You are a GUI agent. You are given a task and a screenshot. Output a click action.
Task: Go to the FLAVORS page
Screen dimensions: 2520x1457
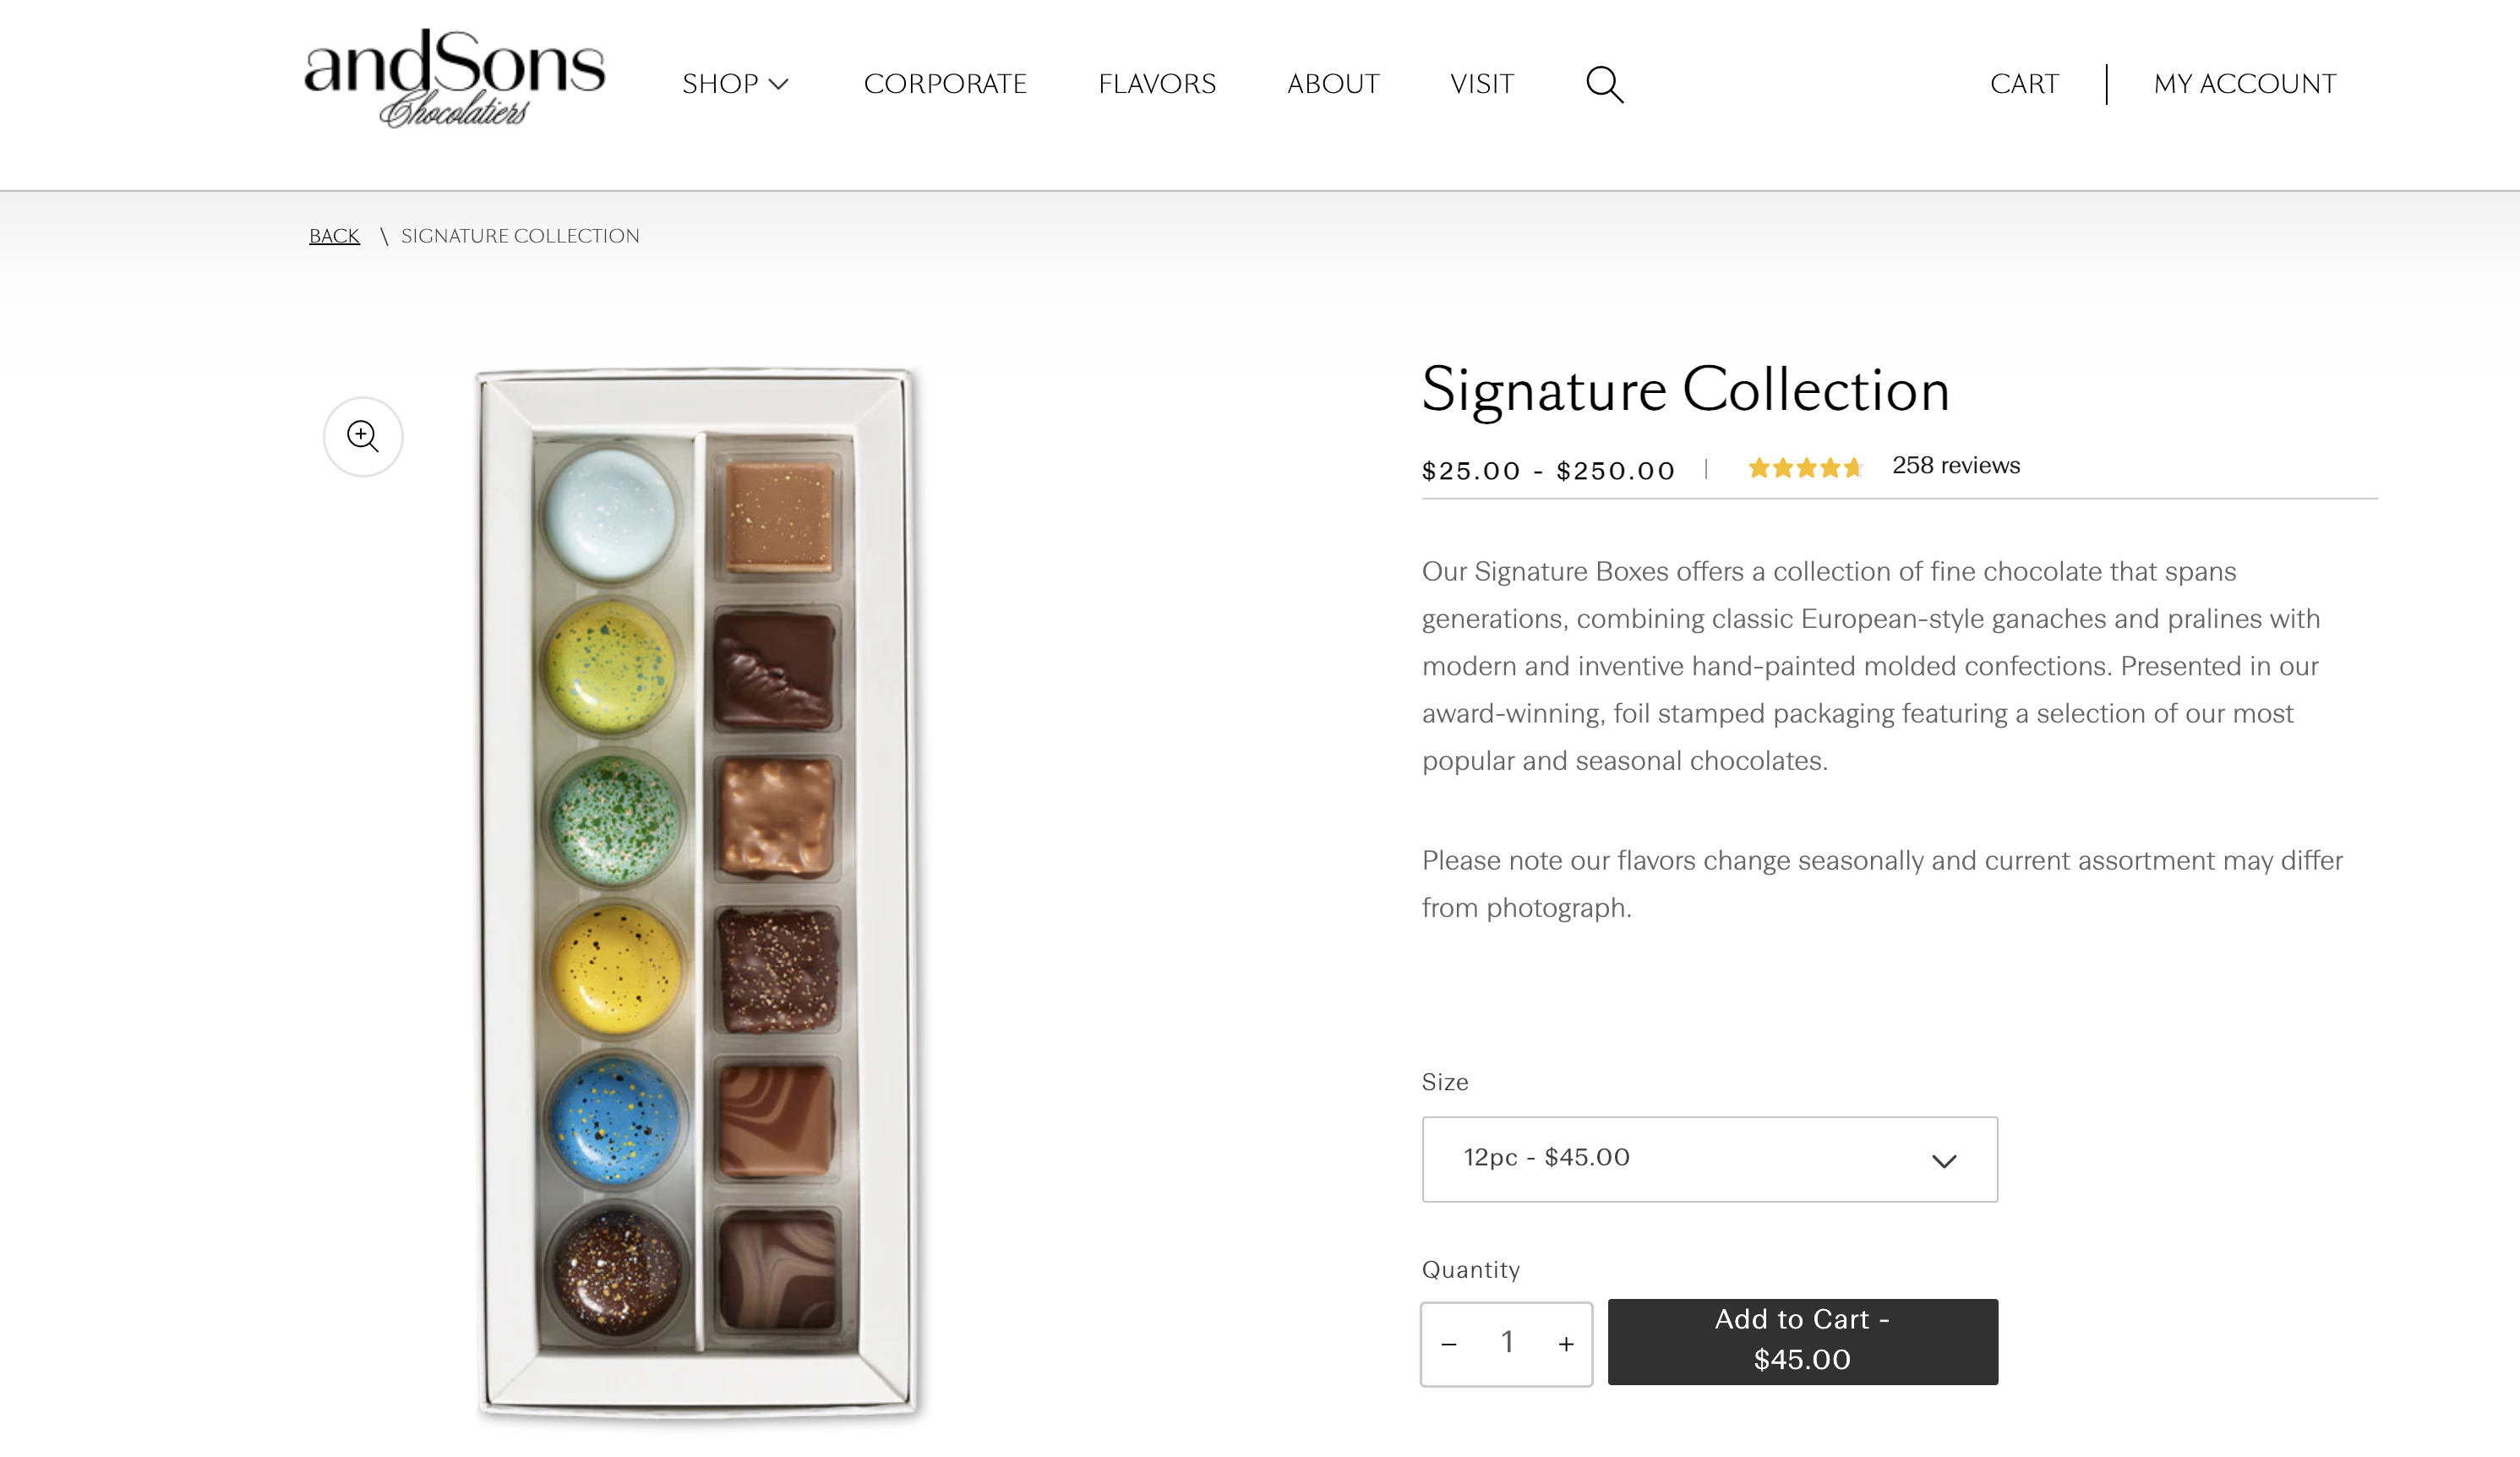(x=1157, y=84)
